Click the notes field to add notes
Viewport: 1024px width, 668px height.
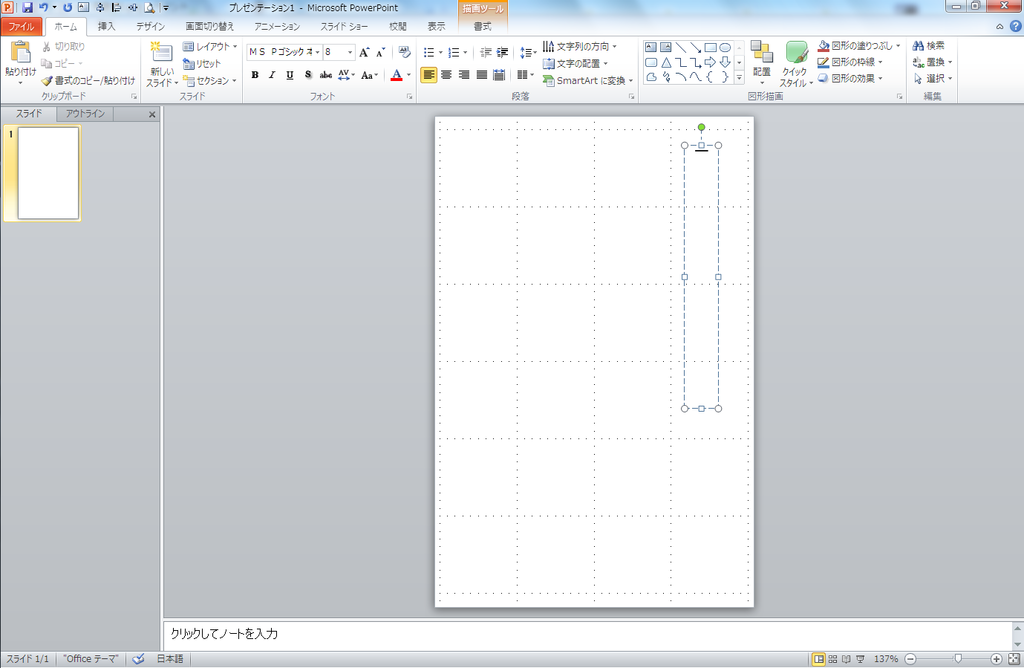coord(588,633)
